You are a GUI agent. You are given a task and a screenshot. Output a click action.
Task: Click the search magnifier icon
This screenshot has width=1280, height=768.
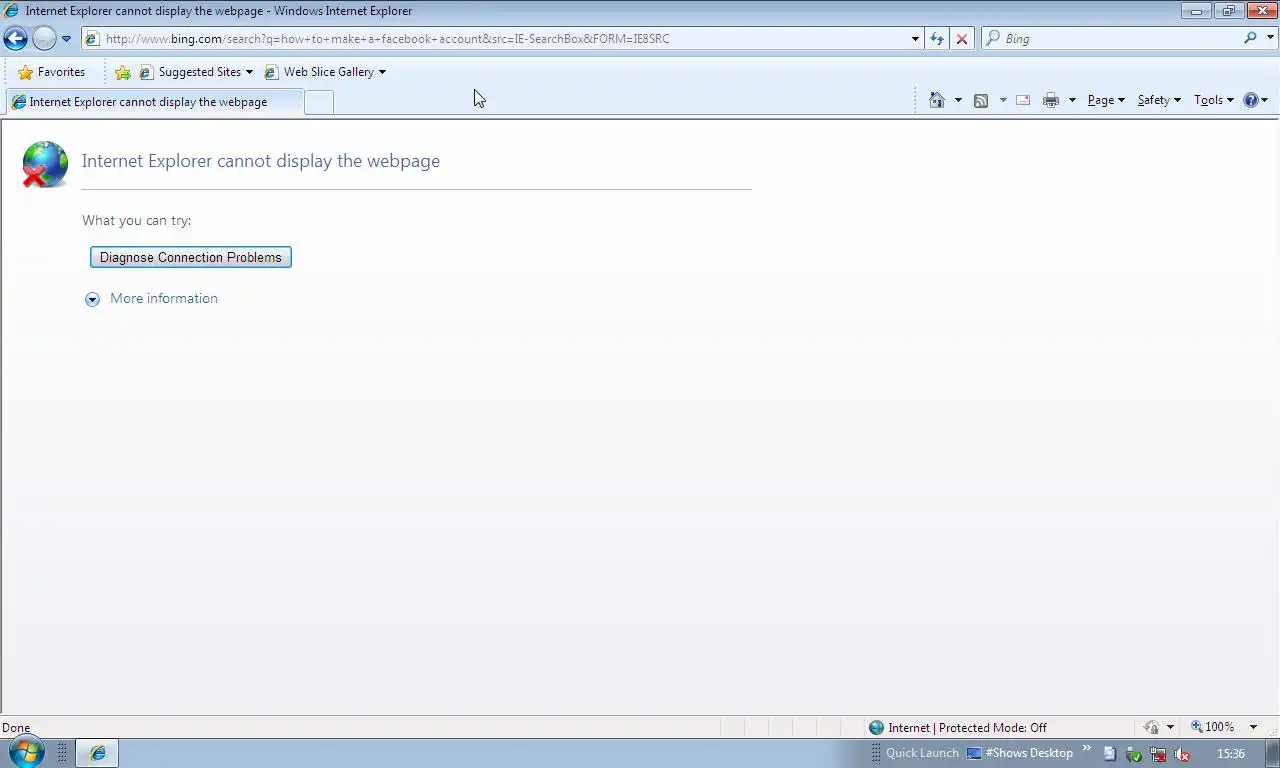pyautogui.click(x=1250, y=38)
